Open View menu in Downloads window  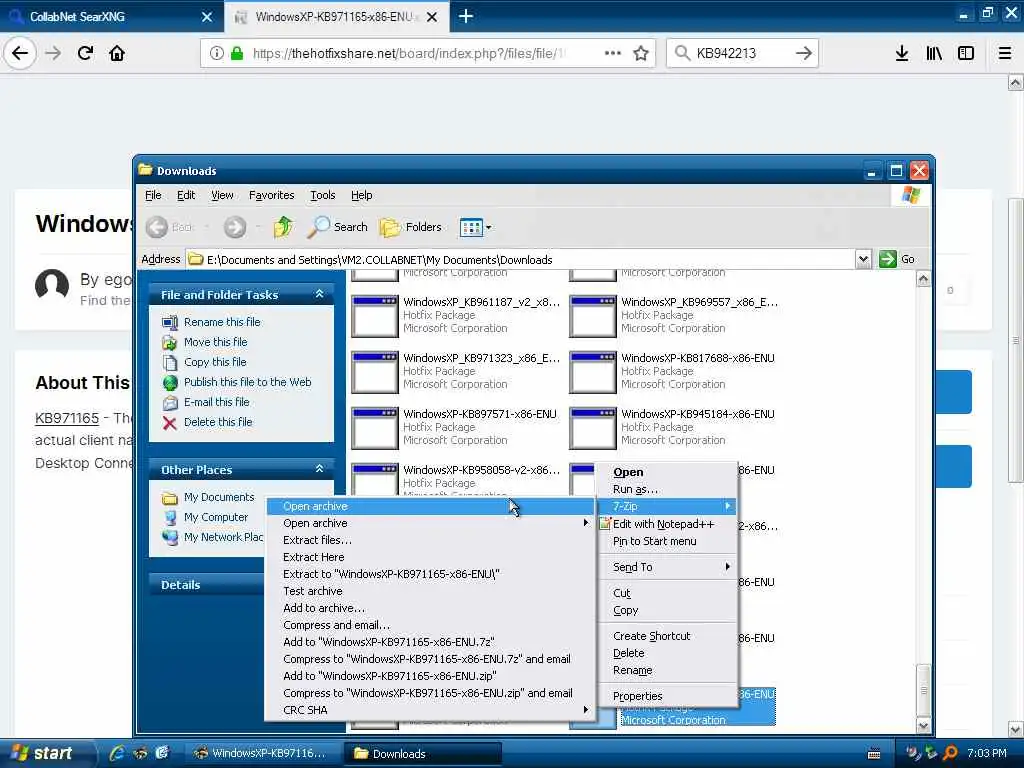tap(222, 195)
